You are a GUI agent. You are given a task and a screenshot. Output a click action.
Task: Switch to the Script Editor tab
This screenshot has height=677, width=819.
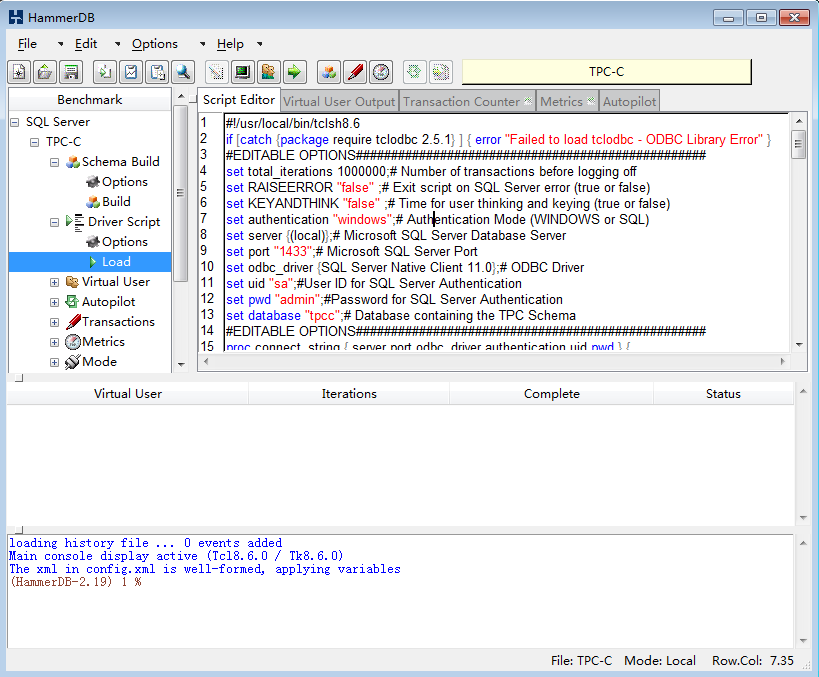coord(239,100)
